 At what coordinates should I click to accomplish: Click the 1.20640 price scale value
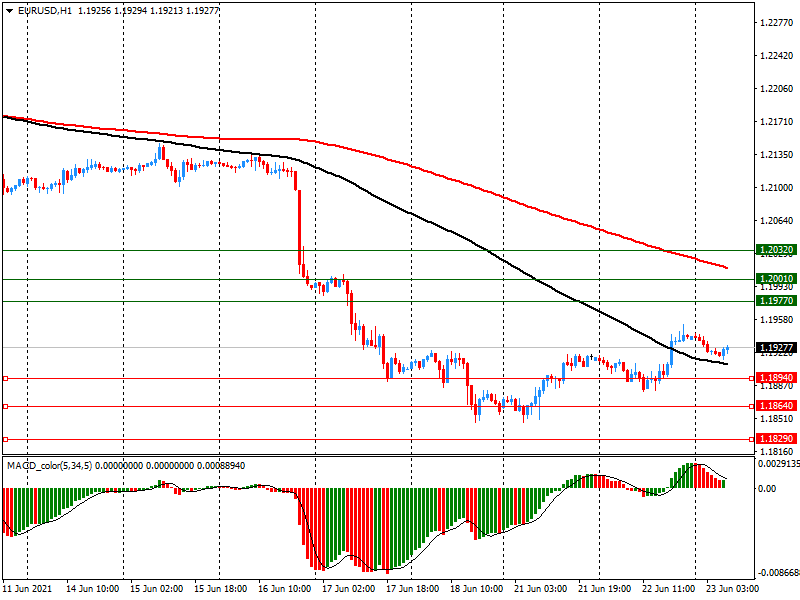[777, 220]
